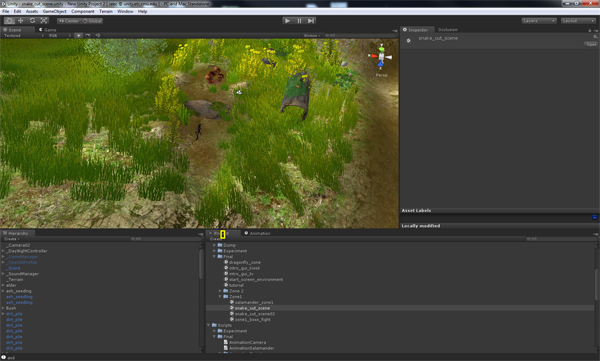Select the Move transform tool
Screen dimensions: 600x361
(21, 21)
